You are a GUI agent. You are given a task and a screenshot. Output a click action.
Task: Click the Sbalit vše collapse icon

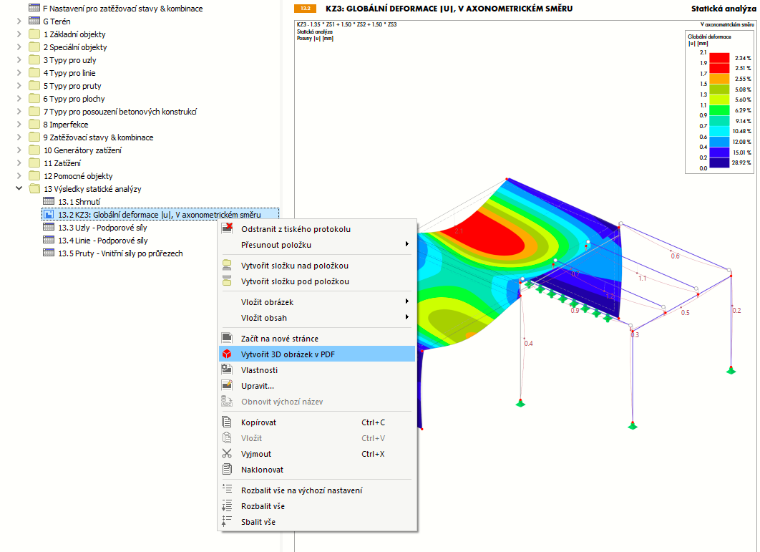coord(227,521)
